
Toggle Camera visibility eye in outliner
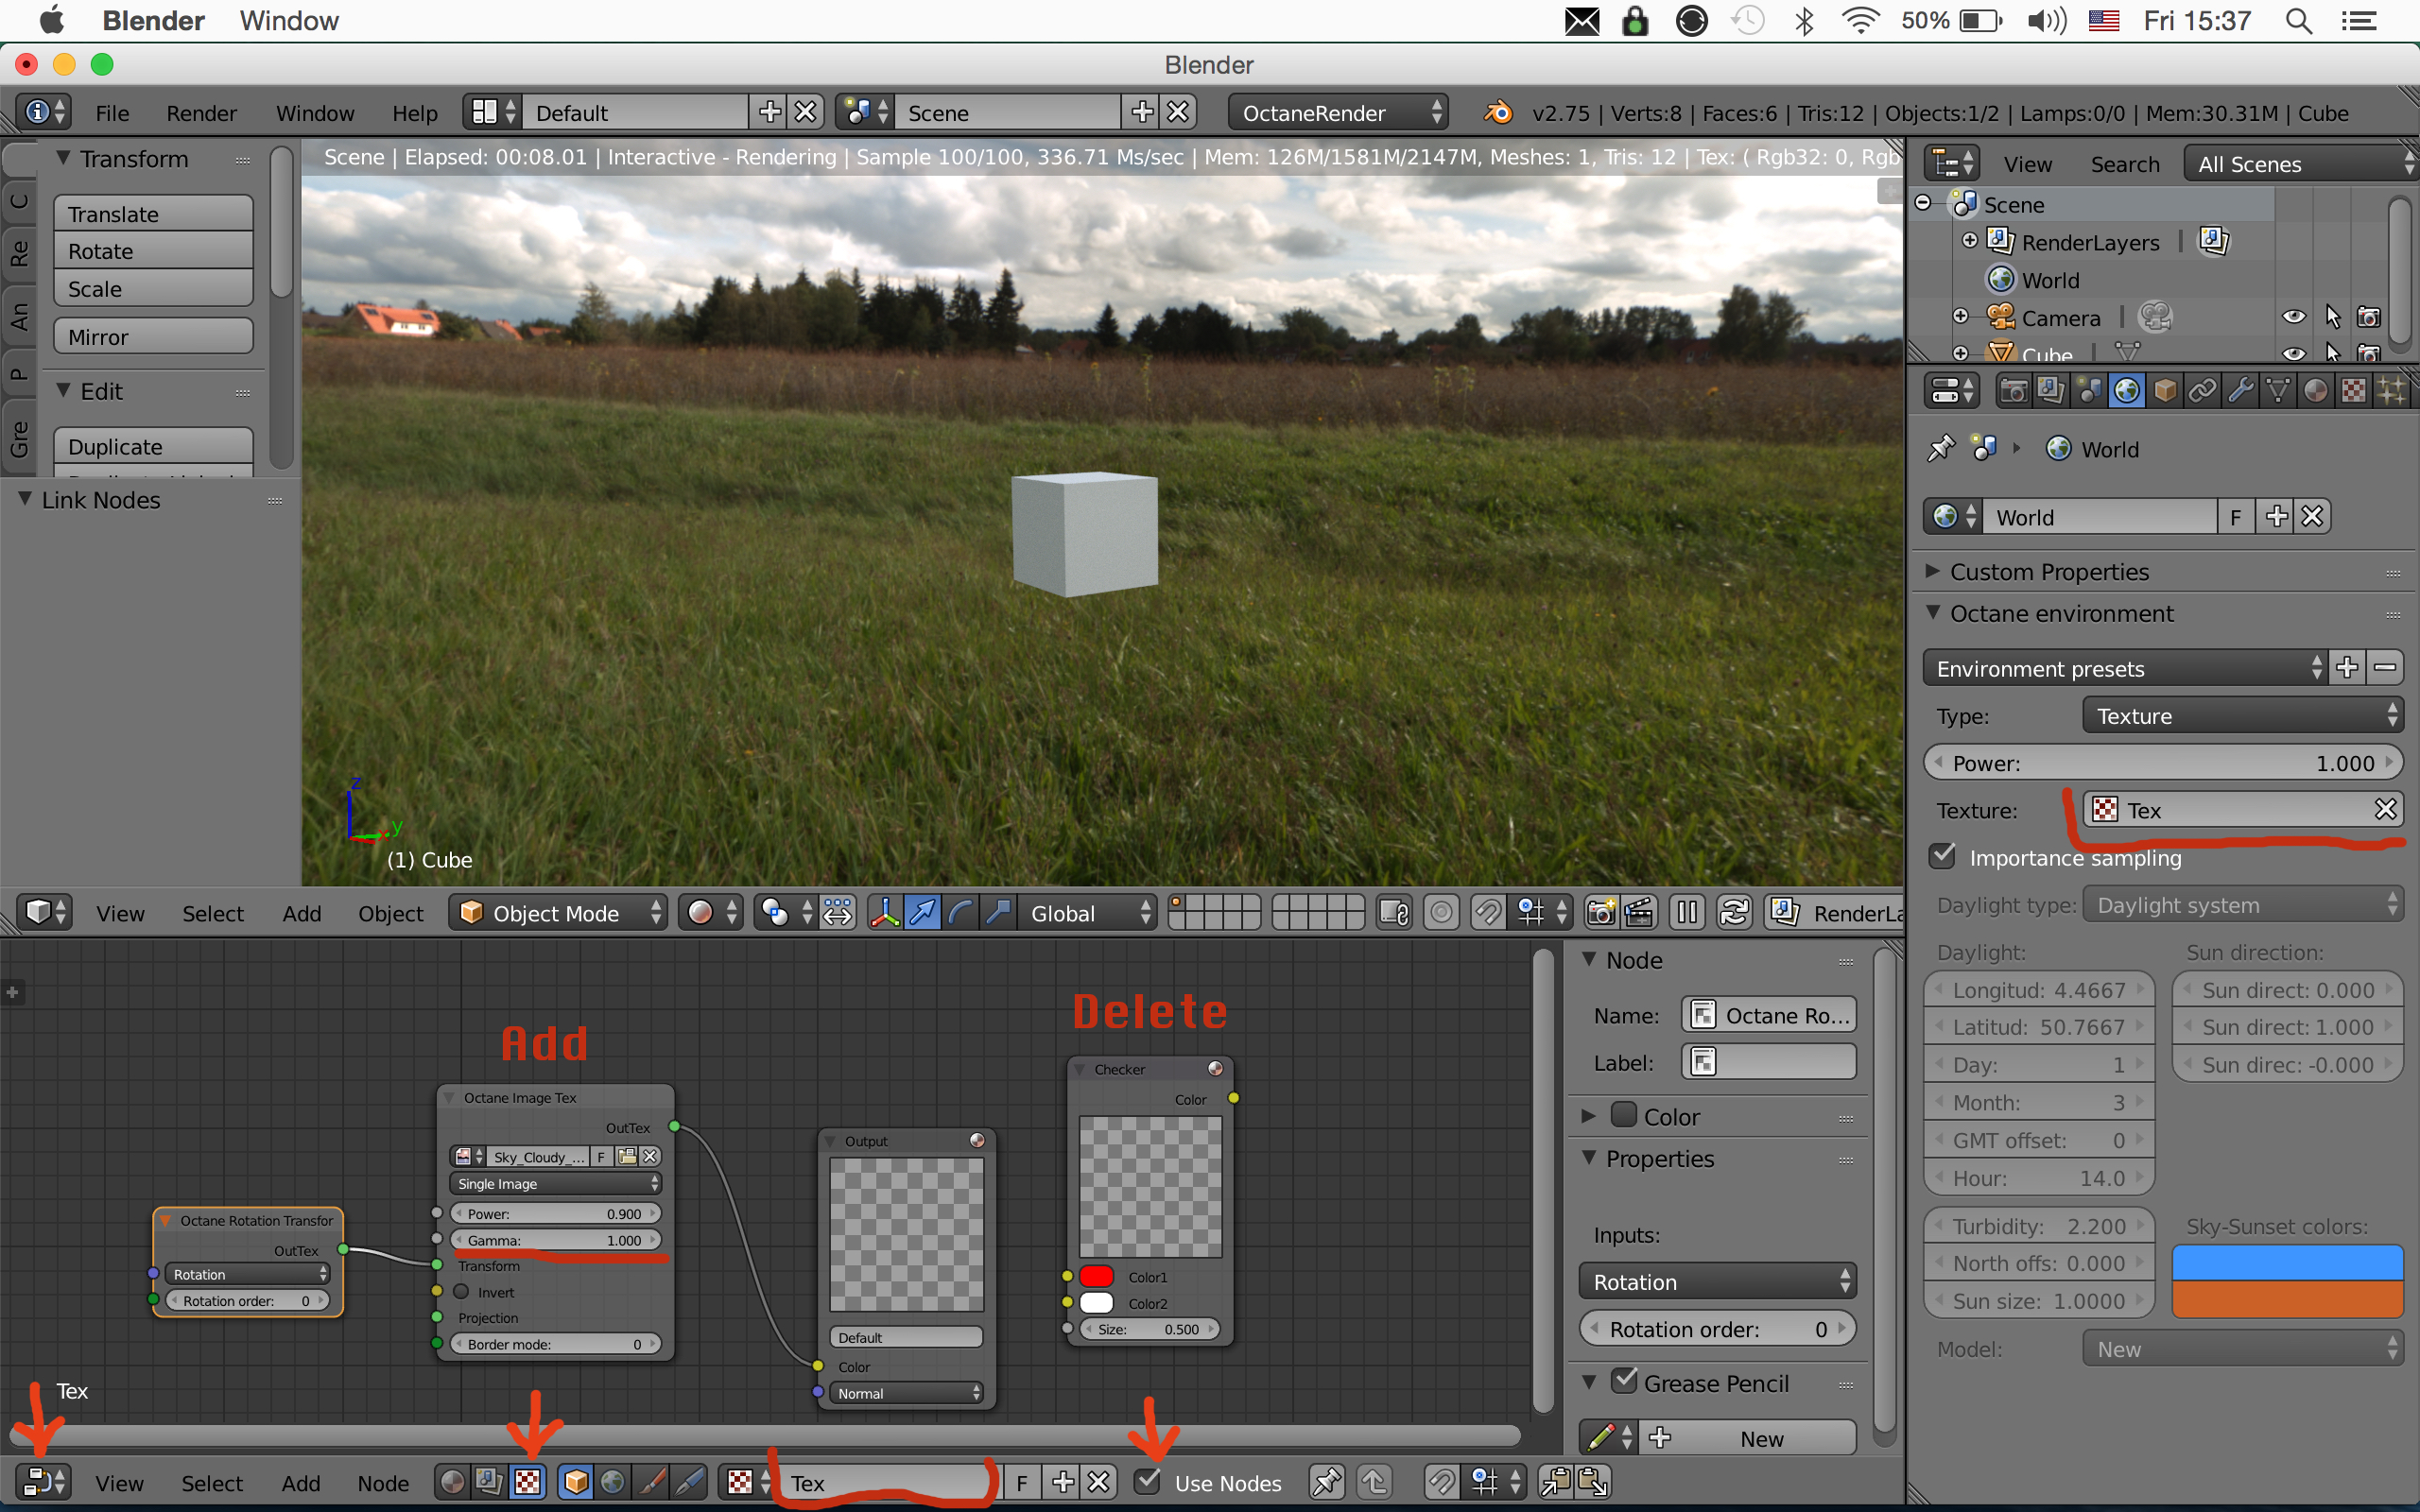pos(2293,317)
